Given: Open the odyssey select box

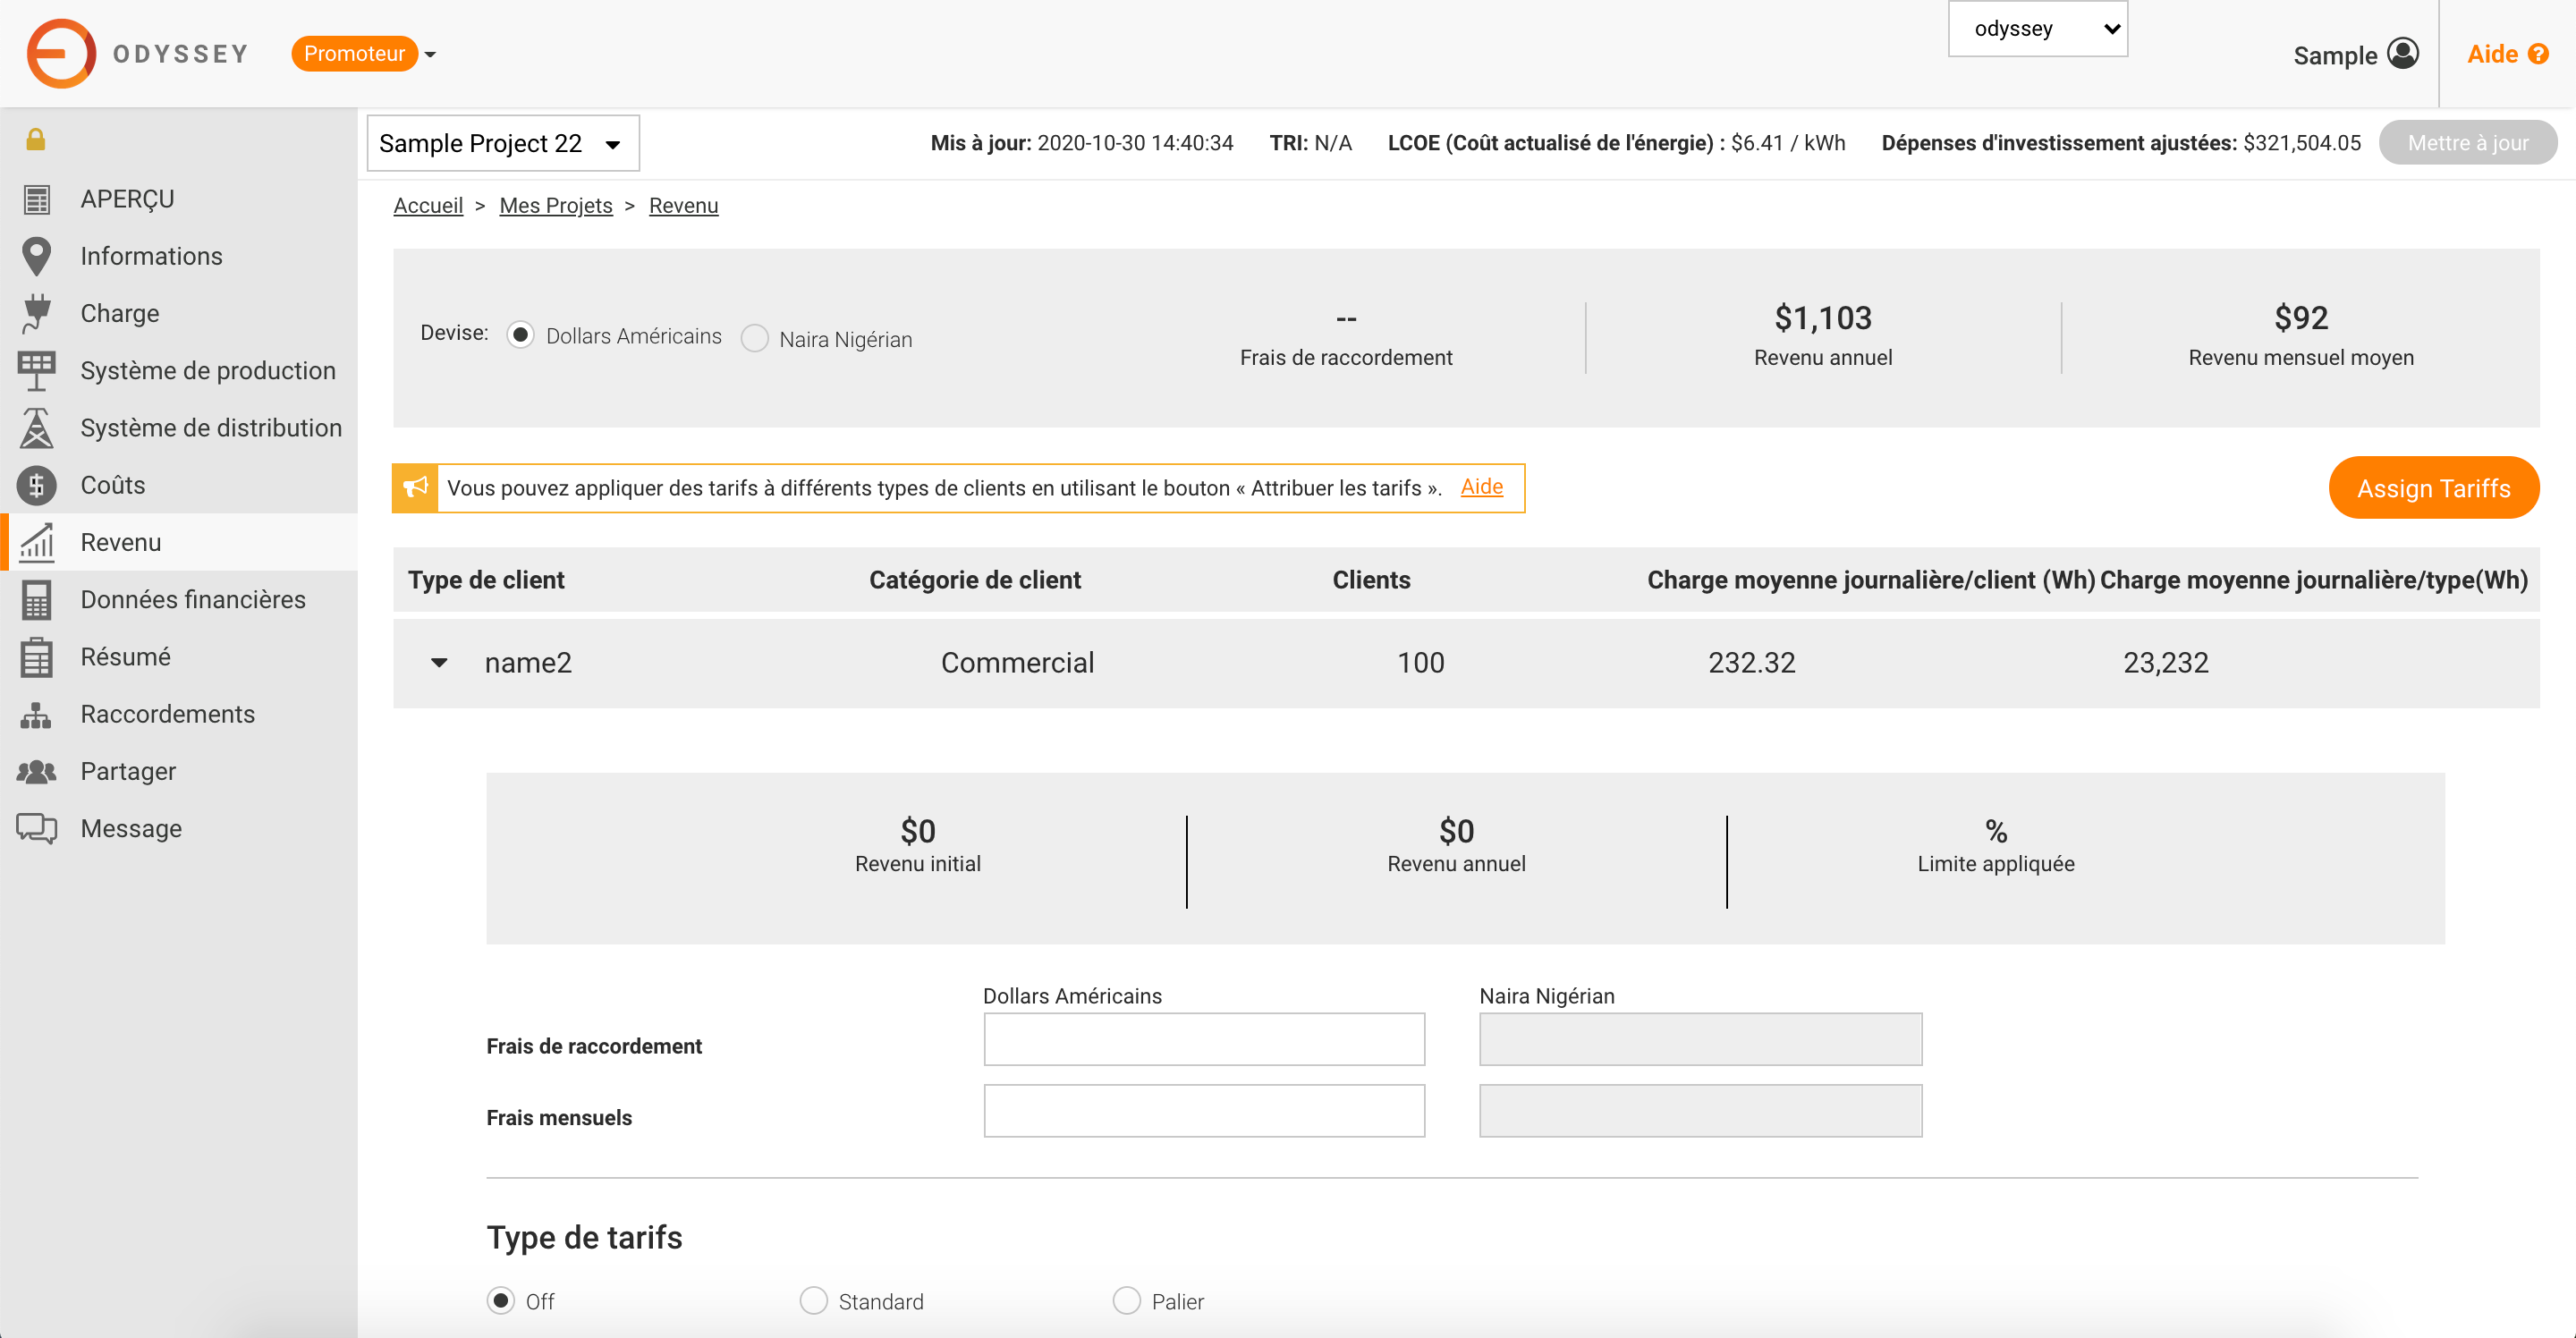Looking at the screenshot, I should (2037, 29).
